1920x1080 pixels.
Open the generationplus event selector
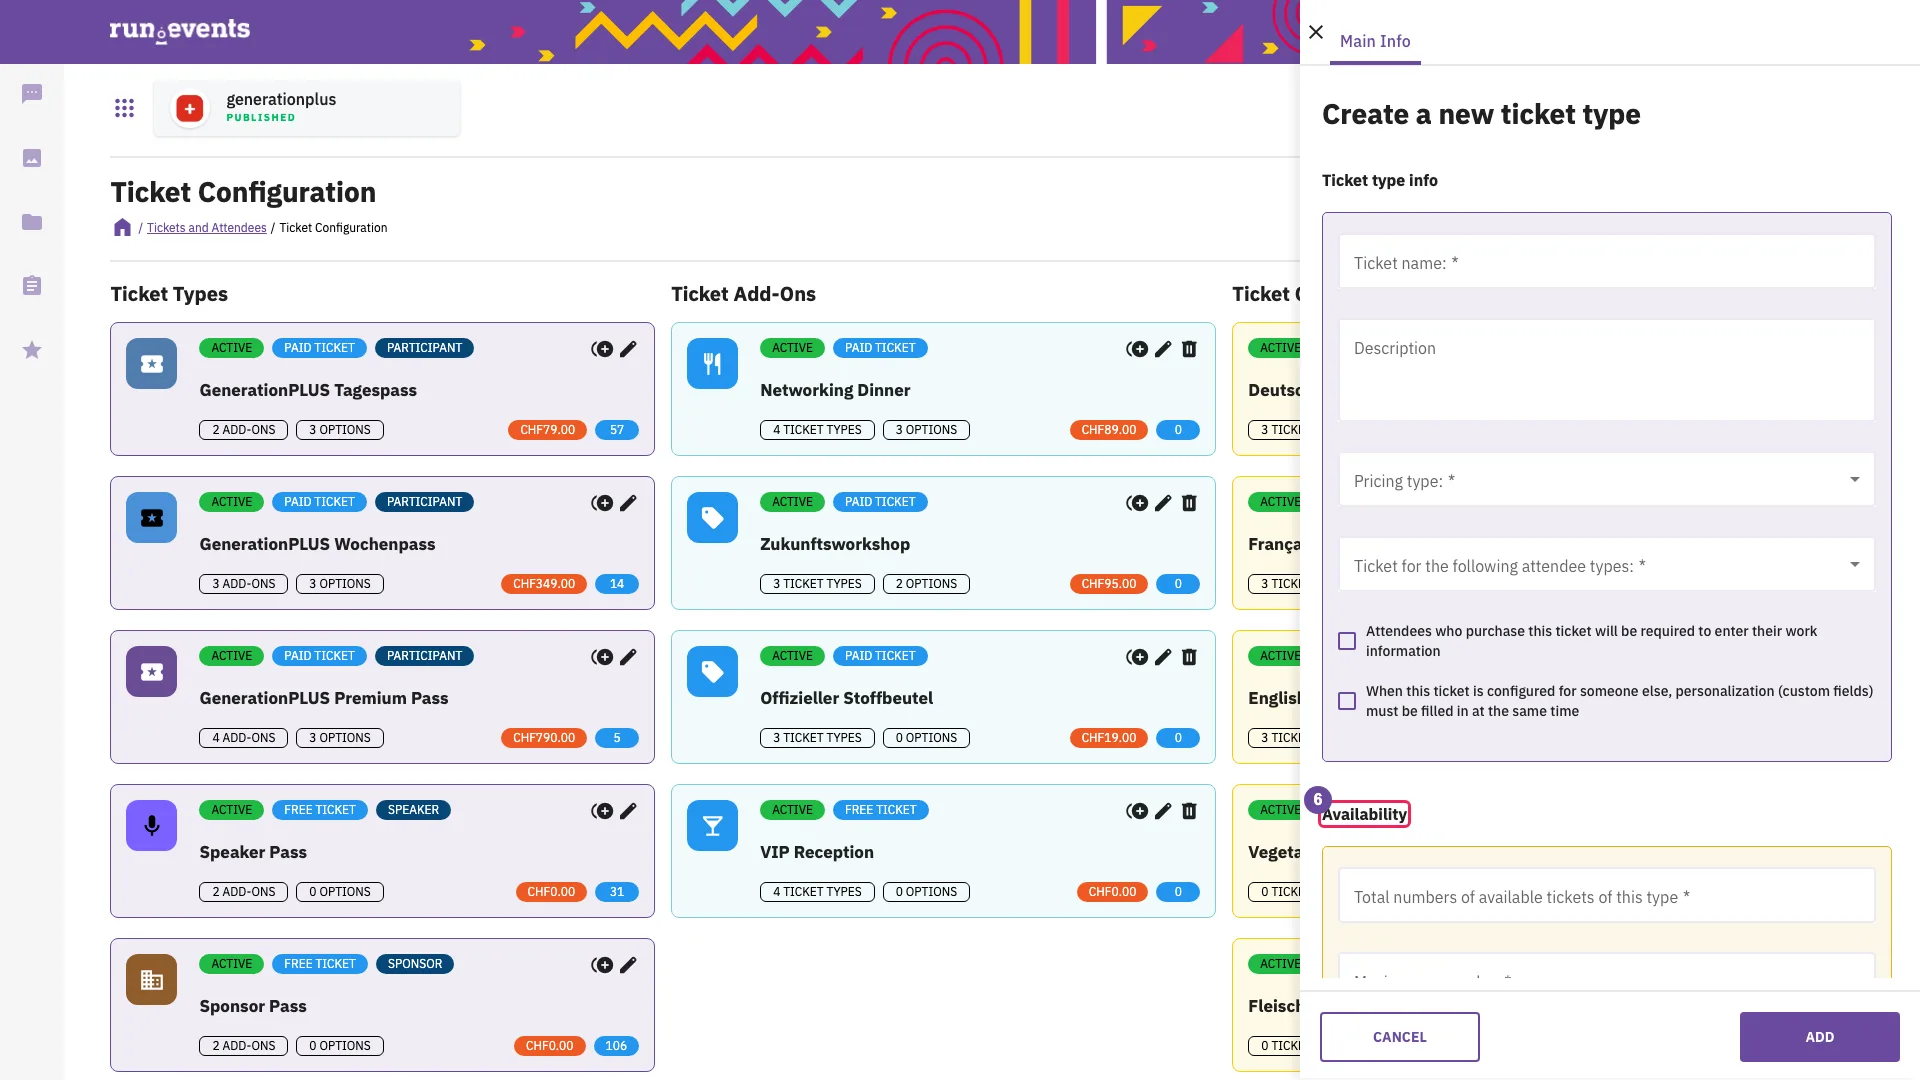(x=307, y=108)
